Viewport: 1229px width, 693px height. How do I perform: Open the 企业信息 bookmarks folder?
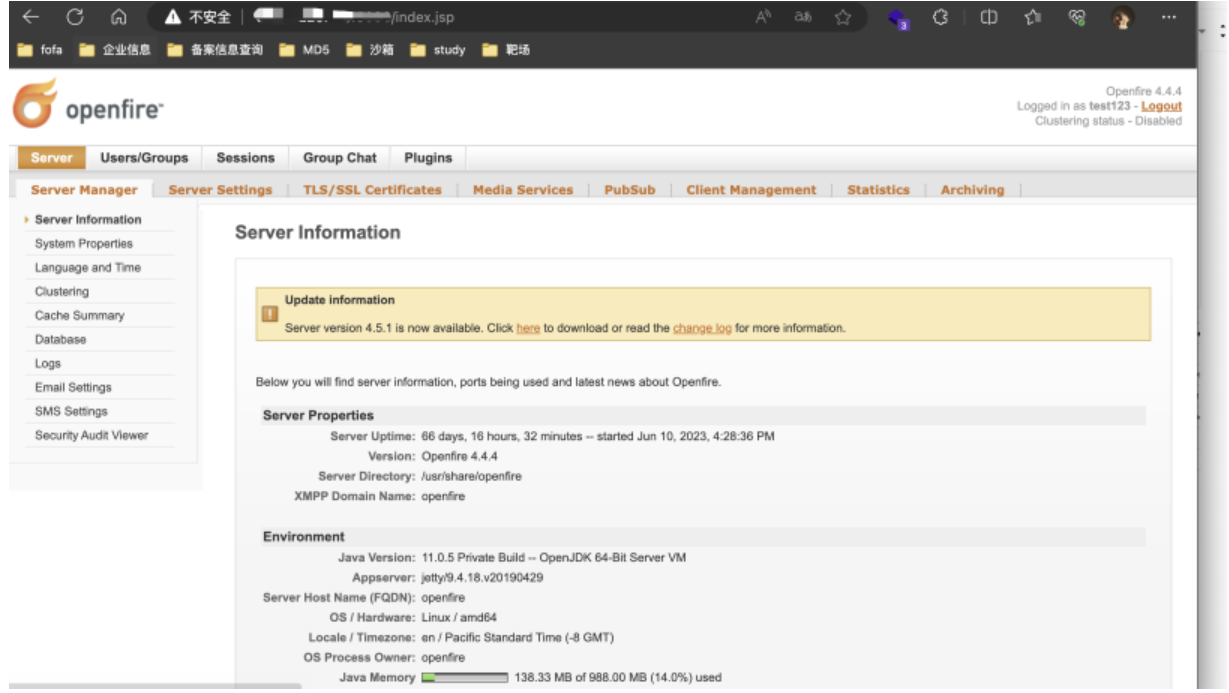tap(115, 50)
